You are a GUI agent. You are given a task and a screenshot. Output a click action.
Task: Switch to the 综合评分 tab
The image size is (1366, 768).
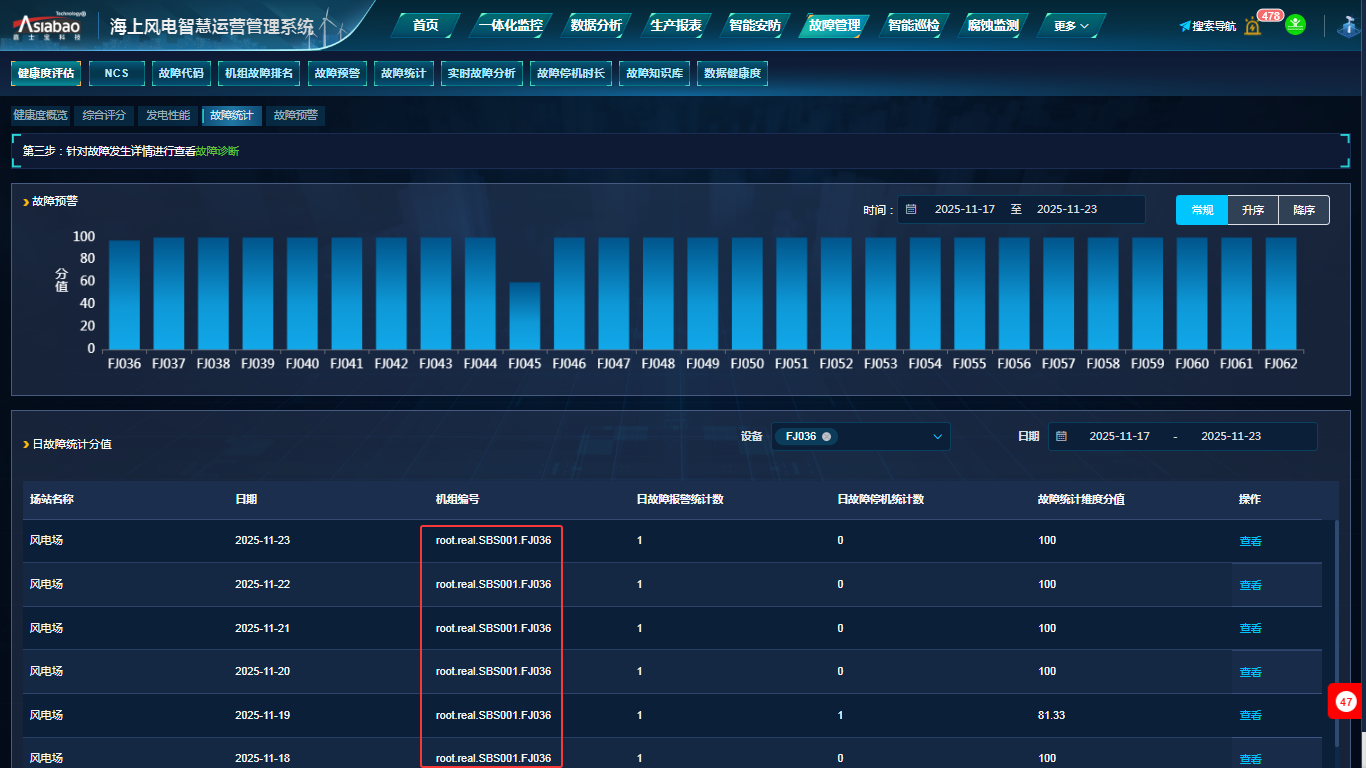[x=104, y=116]
